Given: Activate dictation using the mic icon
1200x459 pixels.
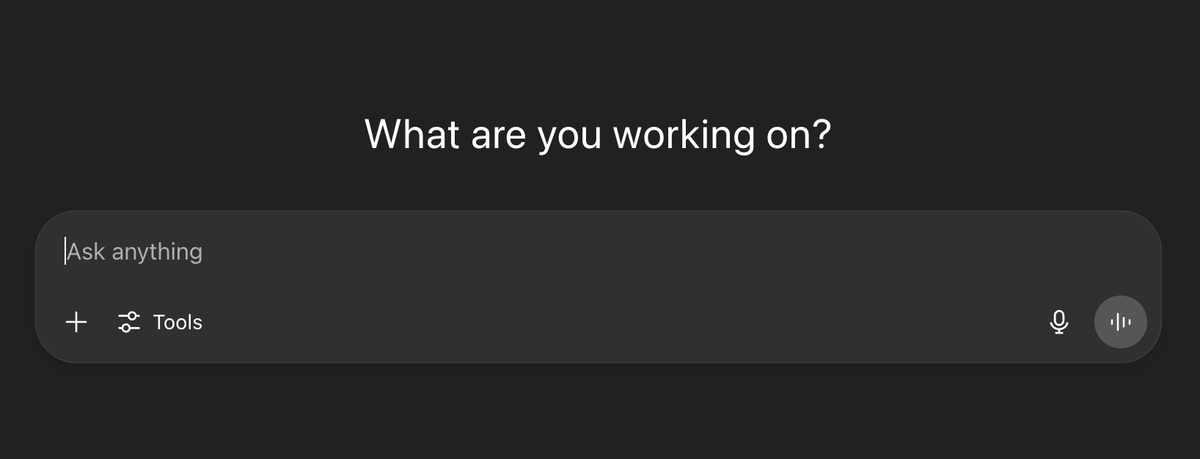Looking at the screenshot, I should [x=1059, y=322].
